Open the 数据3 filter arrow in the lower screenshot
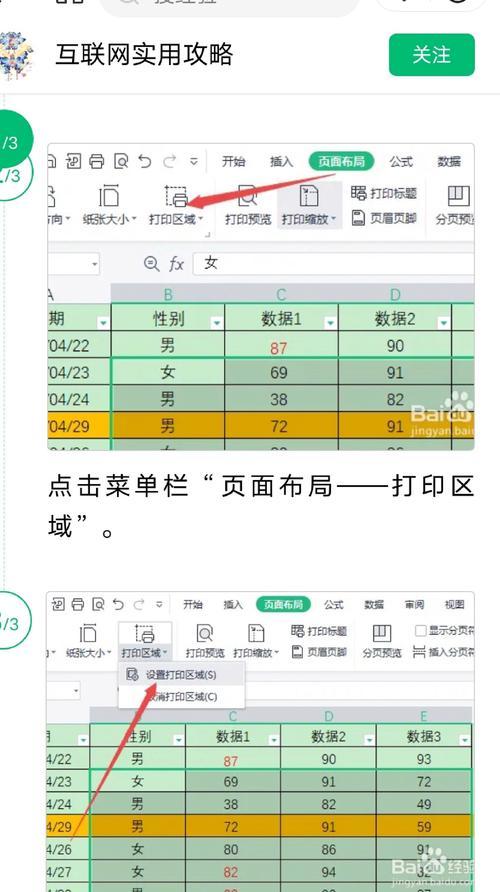 pyautogui.click(x=465, y=740)
